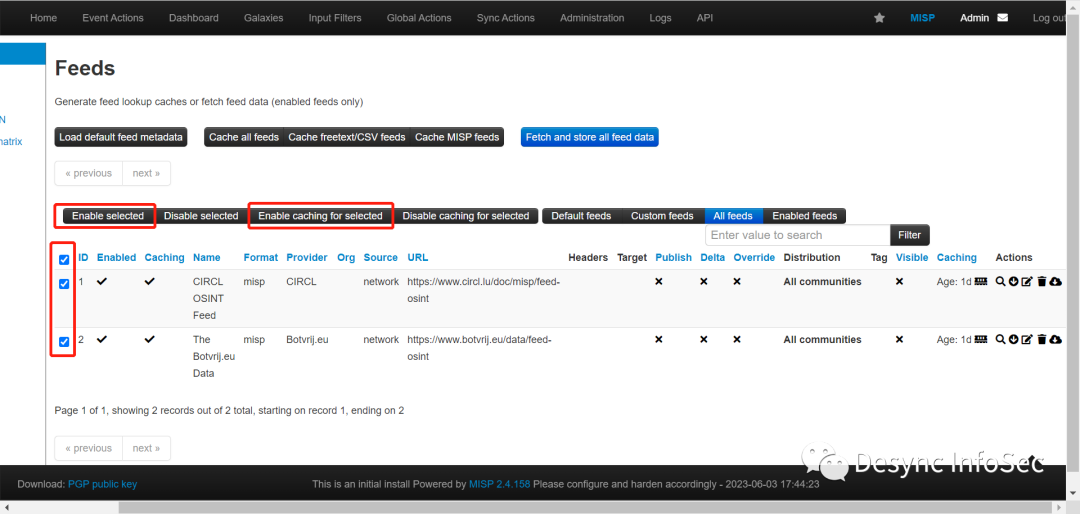Image resolution: width=1080 pixels, height=514 pixels.
Task: Click Cache all feeds button
Action: 243,137
